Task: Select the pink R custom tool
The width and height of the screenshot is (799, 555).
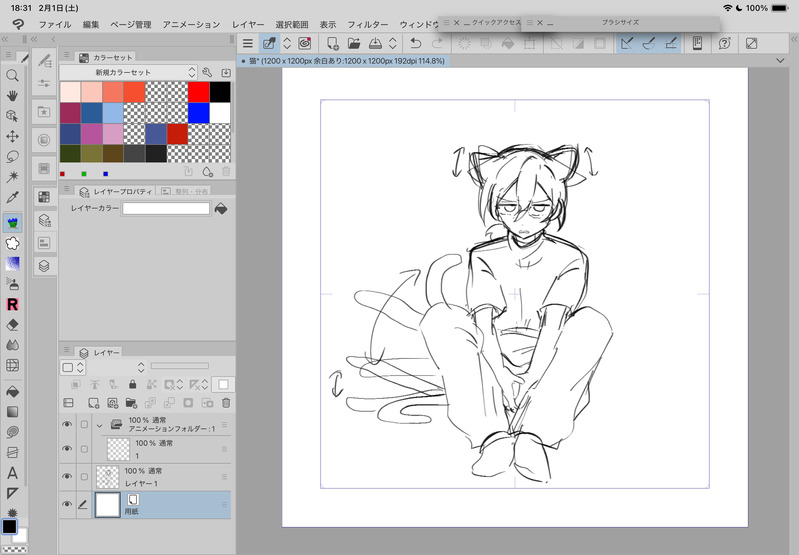Action: click(12, 304)
